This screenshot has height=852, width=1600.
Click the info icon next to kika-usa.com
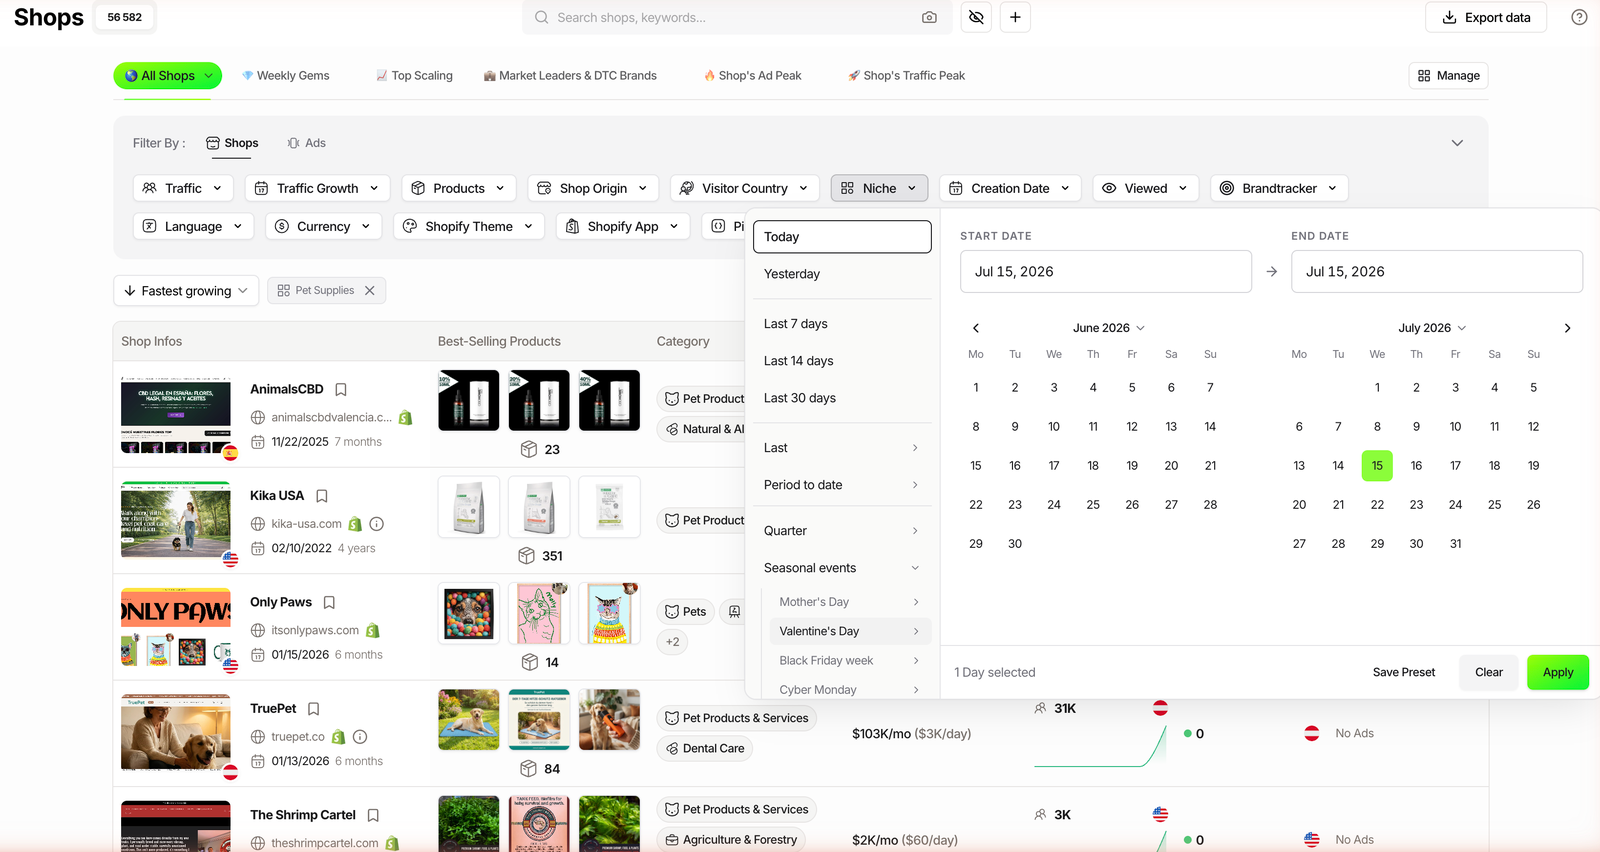tap(377, 524)
